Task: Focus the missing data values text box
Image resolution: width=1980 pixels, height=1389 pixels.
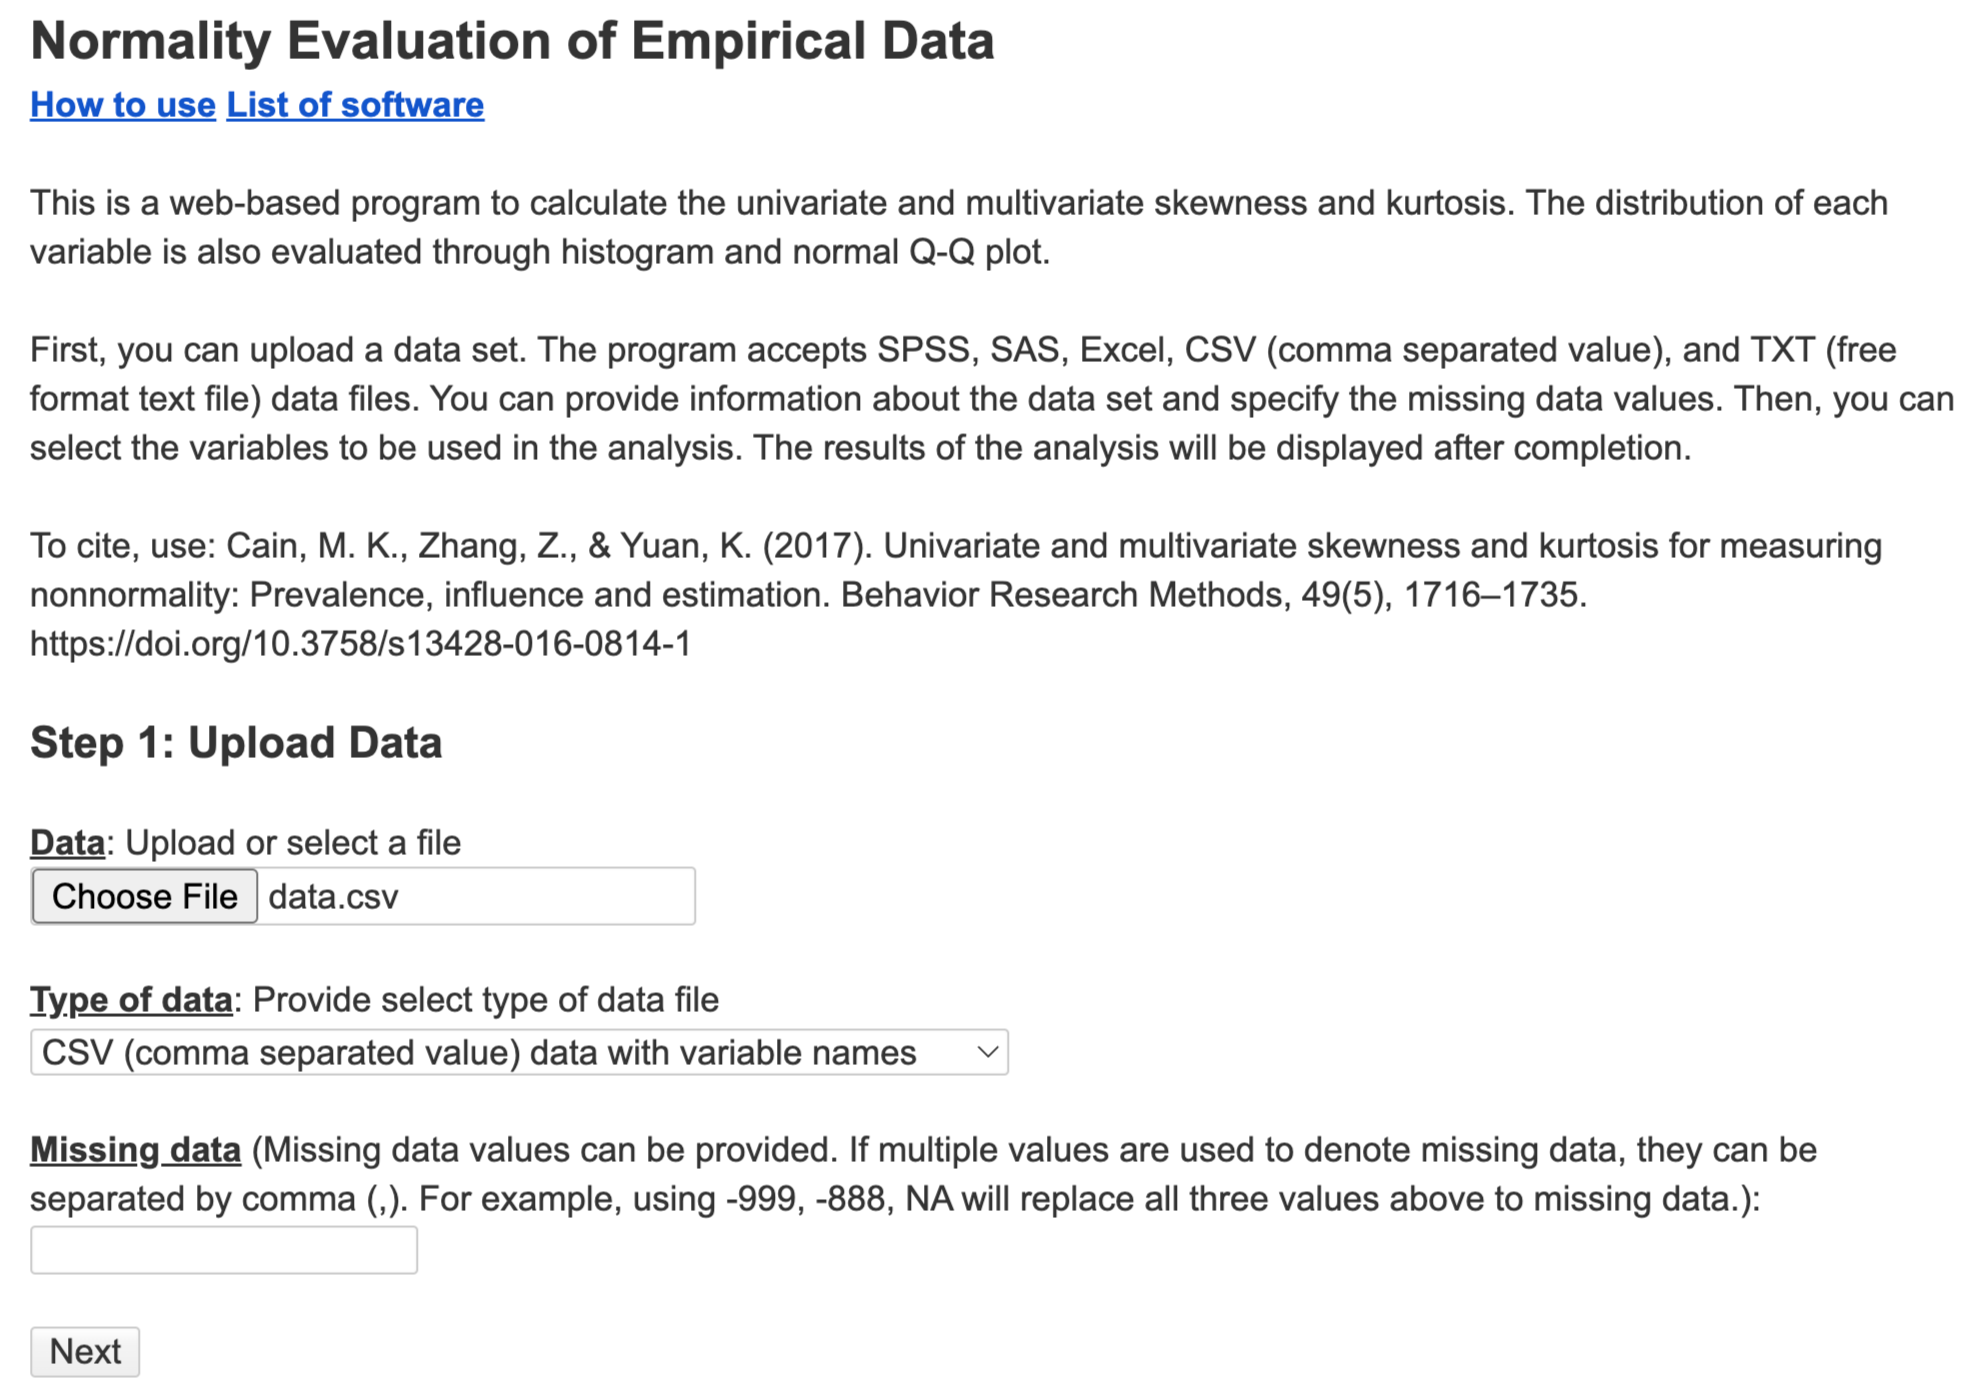Action: click(x=224, y=1250)
